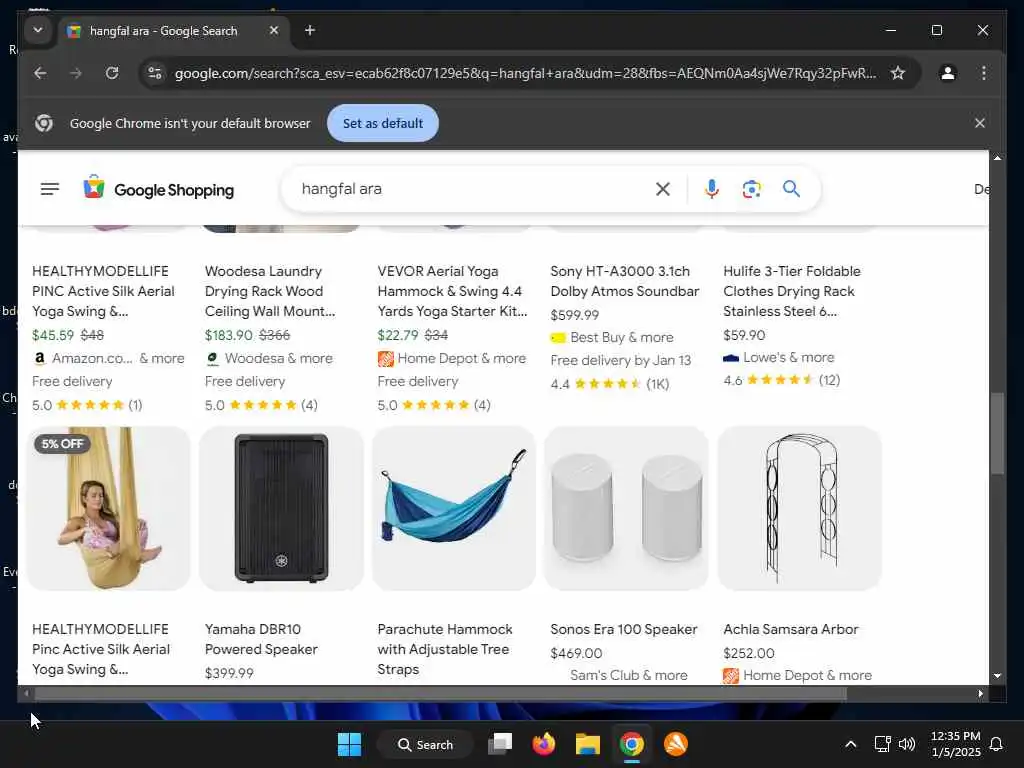
Task: Reload the current page
Action: 112,73
